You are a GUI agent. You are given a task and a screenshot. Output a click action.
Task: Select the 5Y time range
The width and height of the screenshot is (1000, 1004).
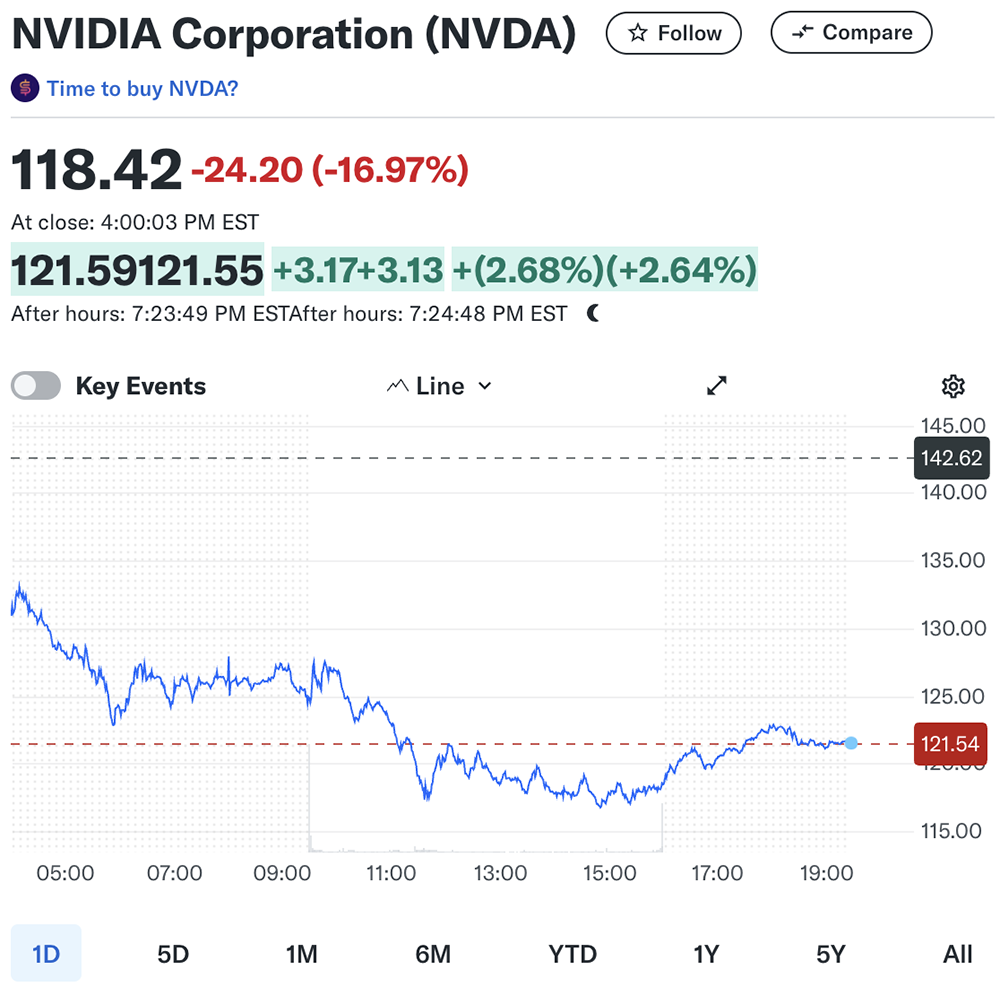(831, 954)
